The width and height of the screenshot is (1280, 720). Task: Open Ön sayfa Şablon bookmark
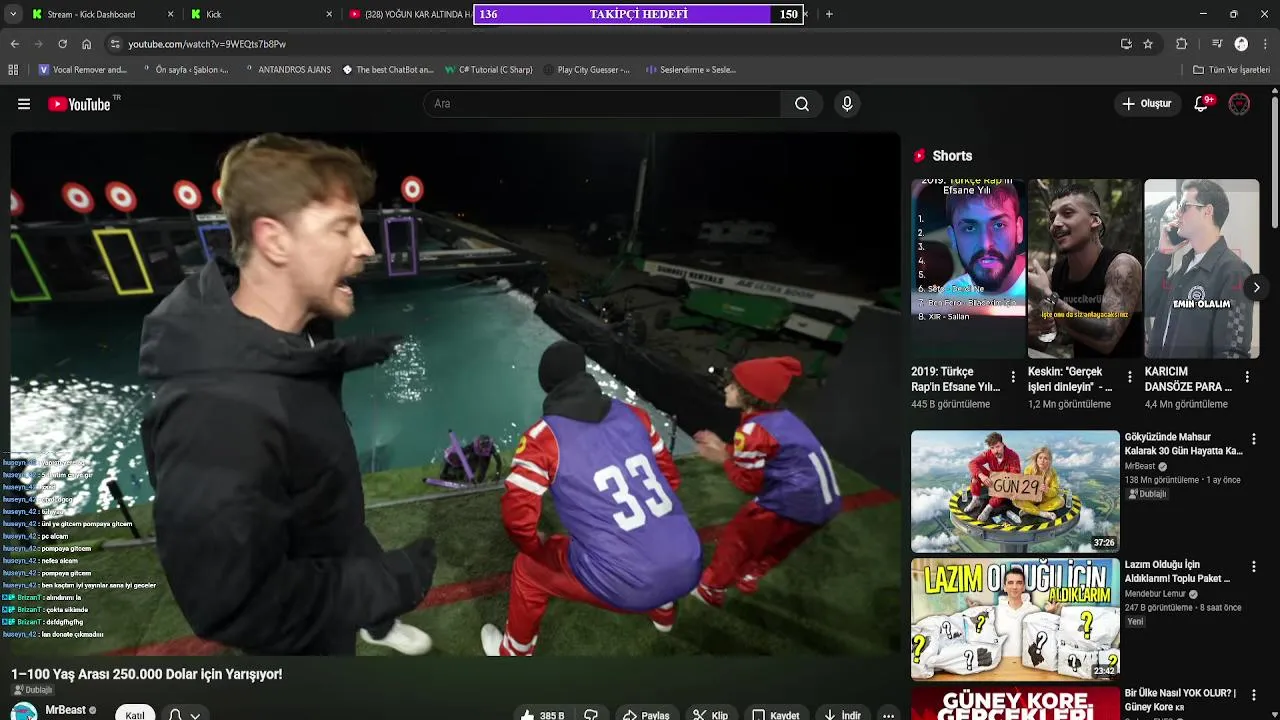(186, 70)
